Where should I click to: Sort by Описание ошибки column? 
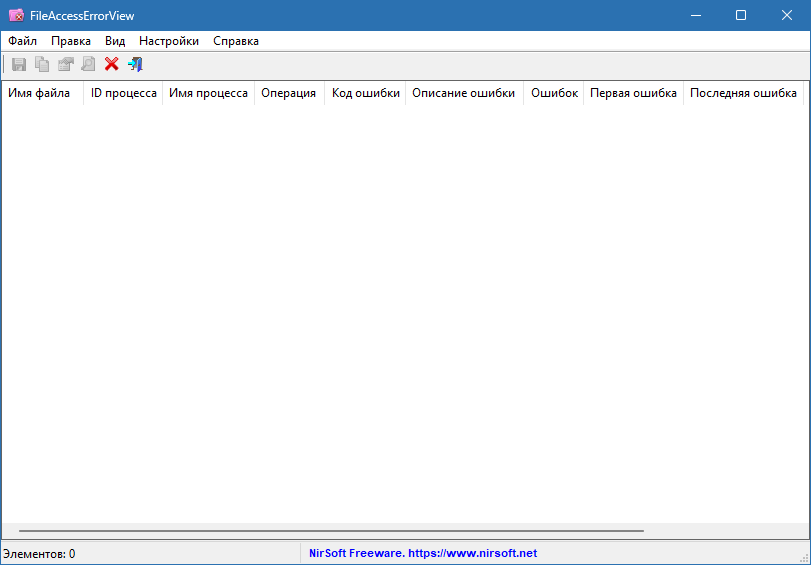click(x=463, y=93)
